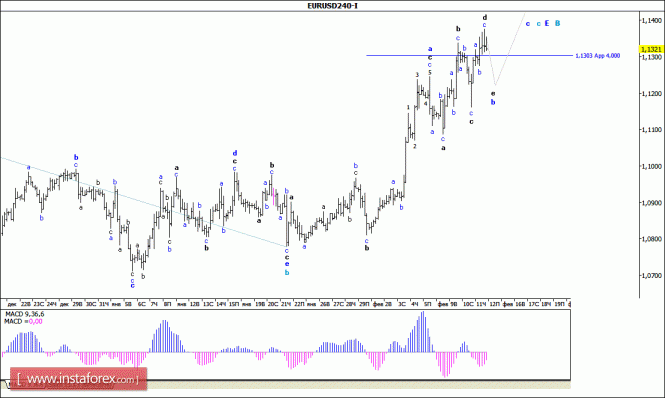Click the black e label near projected low
This screenshot has width=665, height=398.
click(x=493, y=93)
